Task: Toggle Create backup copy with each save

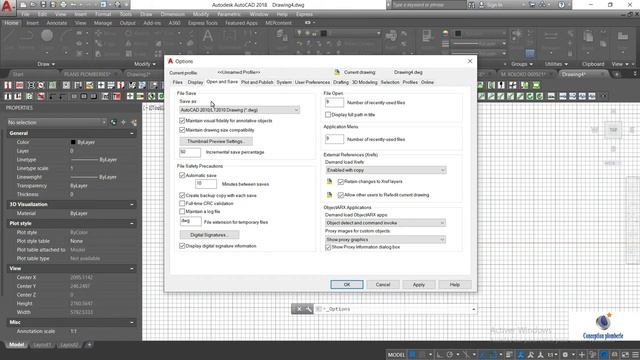Action: [182, 196]
